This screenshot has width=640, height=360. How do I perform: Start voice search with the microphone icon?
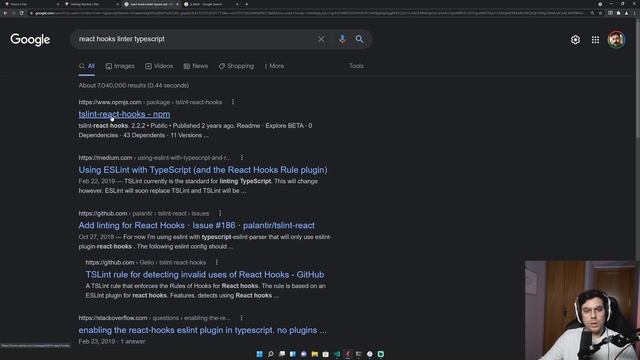[x=342, y=39]
